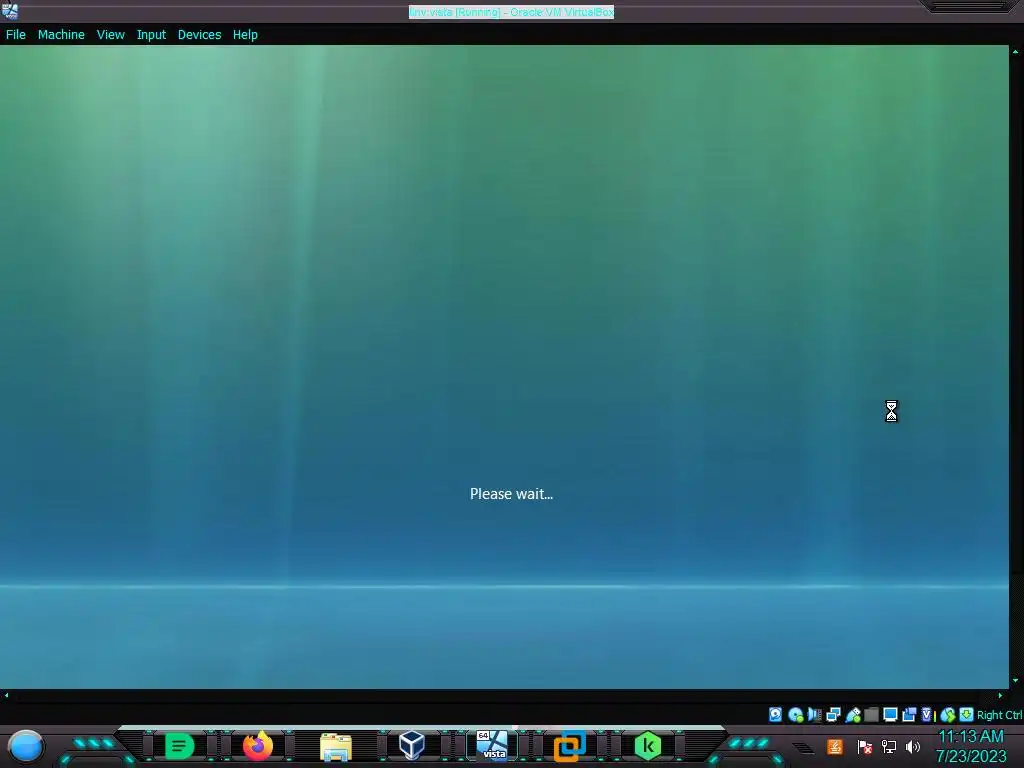Viewport: 1024px width, 768px height.
Task: Open the View menu
Action: (x=110, y=35)
